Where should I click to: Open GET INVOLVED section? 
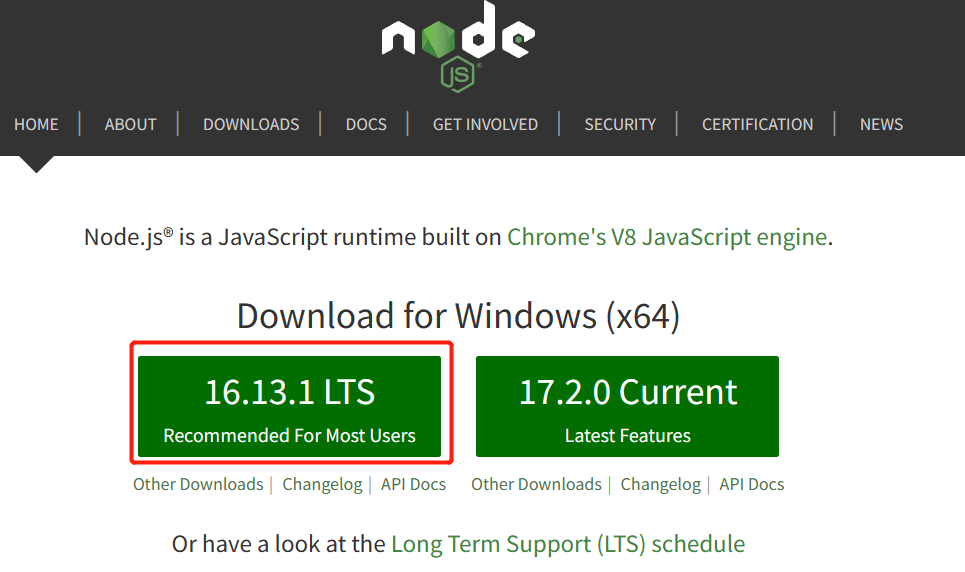pos(486,124)
